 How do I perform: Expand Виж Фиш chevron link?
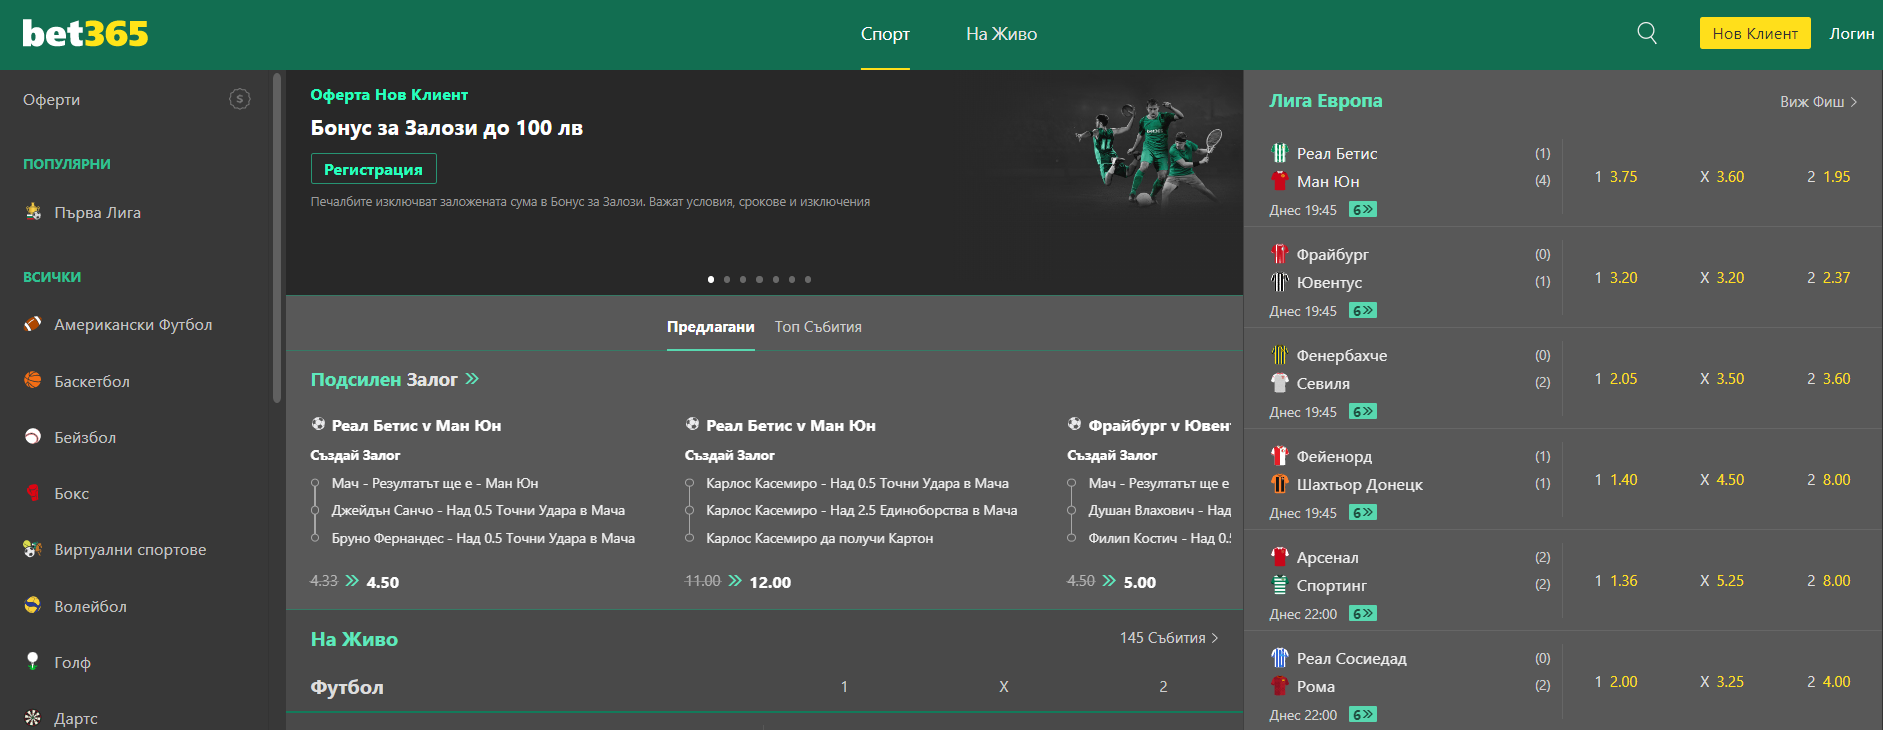[1818, 101]
